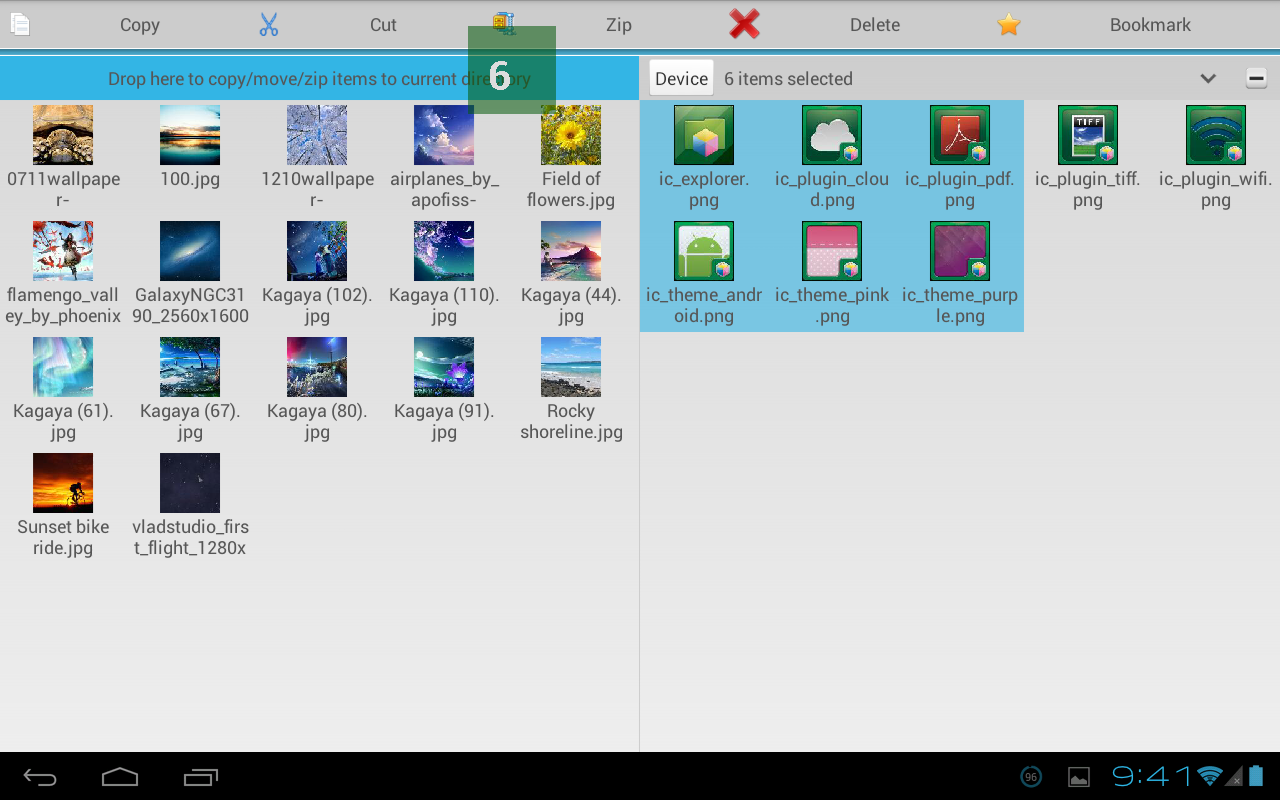Screen dimensions: 1280x800
Task: Open the Sunset bike ride.jpg thumbnail
Action: click(63, 483)
